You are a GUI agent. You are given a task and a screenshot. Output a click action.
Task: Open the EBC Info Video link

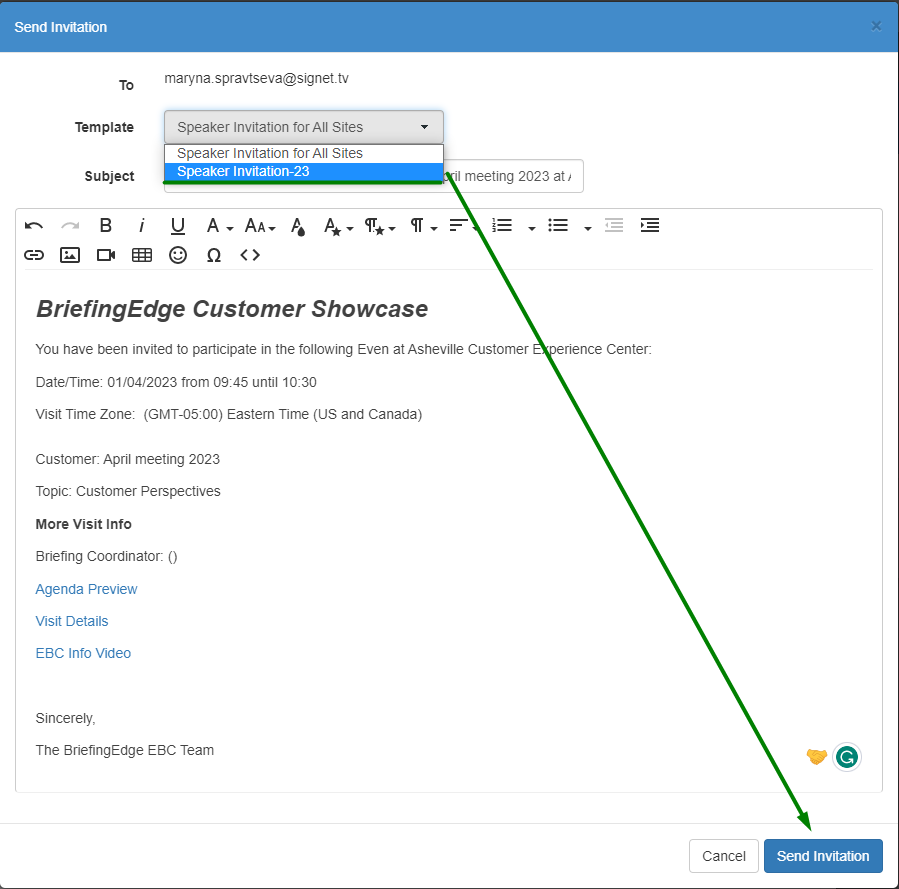(83, 653)
